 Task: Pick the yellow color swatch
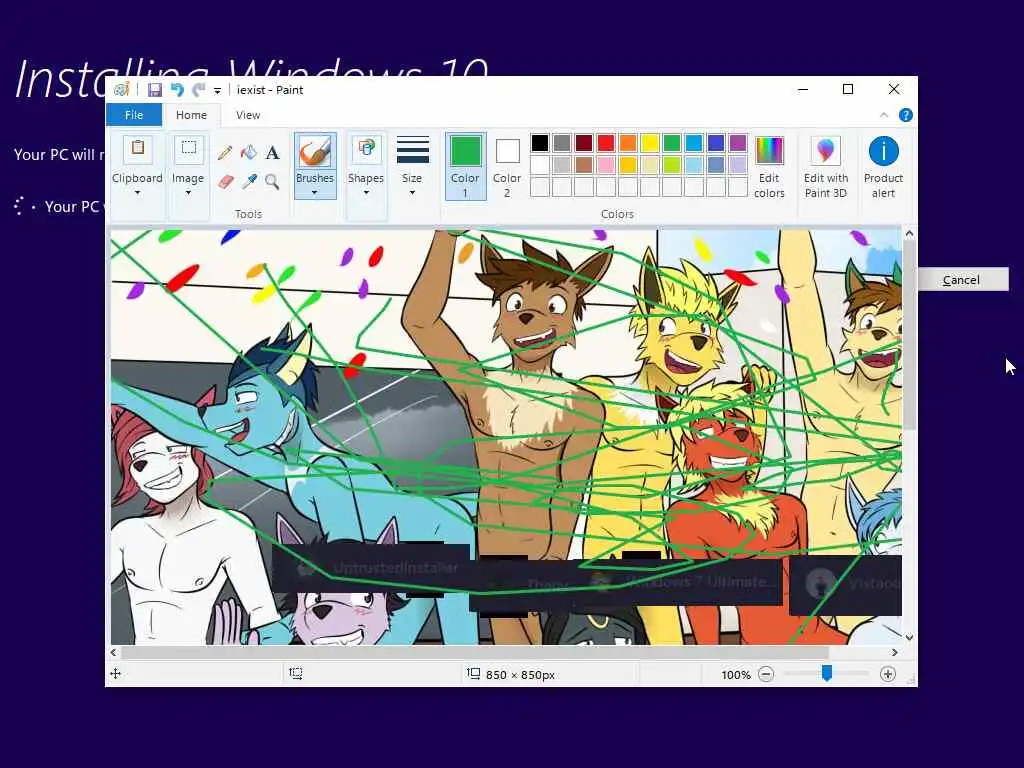650,142
